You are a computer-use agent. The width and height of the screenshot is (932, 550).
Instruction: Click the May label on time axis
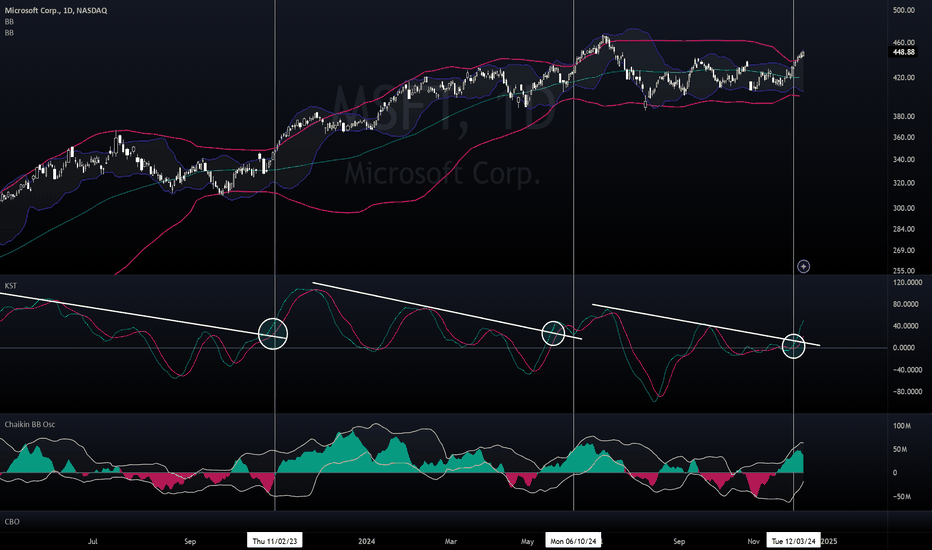pyautogui.click(x=527, y=541)
